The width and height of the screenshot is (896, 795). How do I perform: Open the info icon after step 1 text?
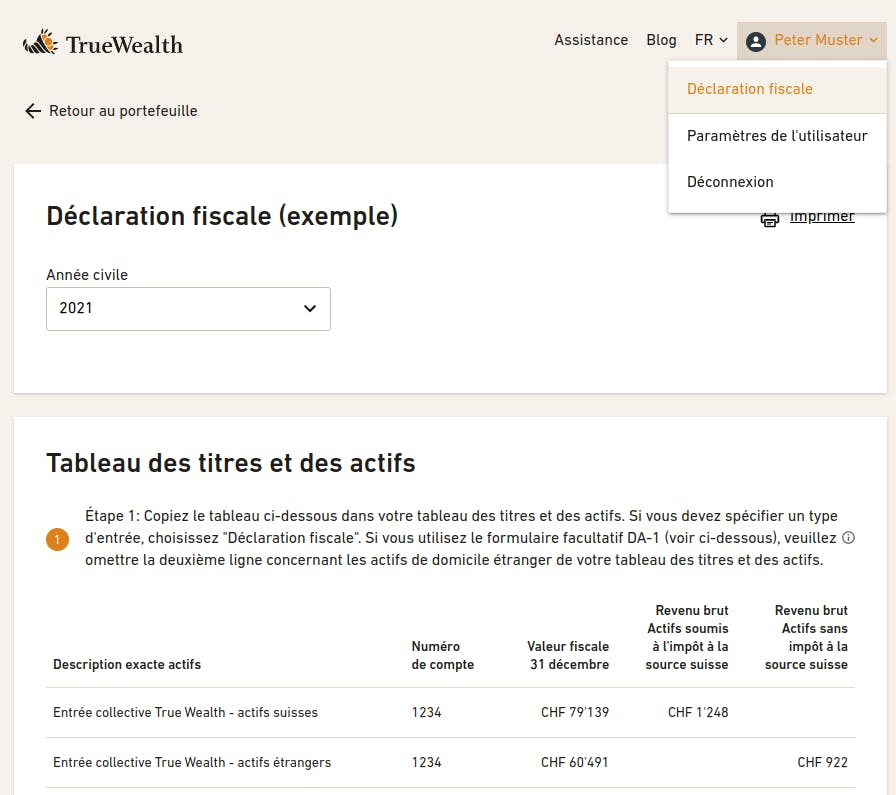pos(849,538)
